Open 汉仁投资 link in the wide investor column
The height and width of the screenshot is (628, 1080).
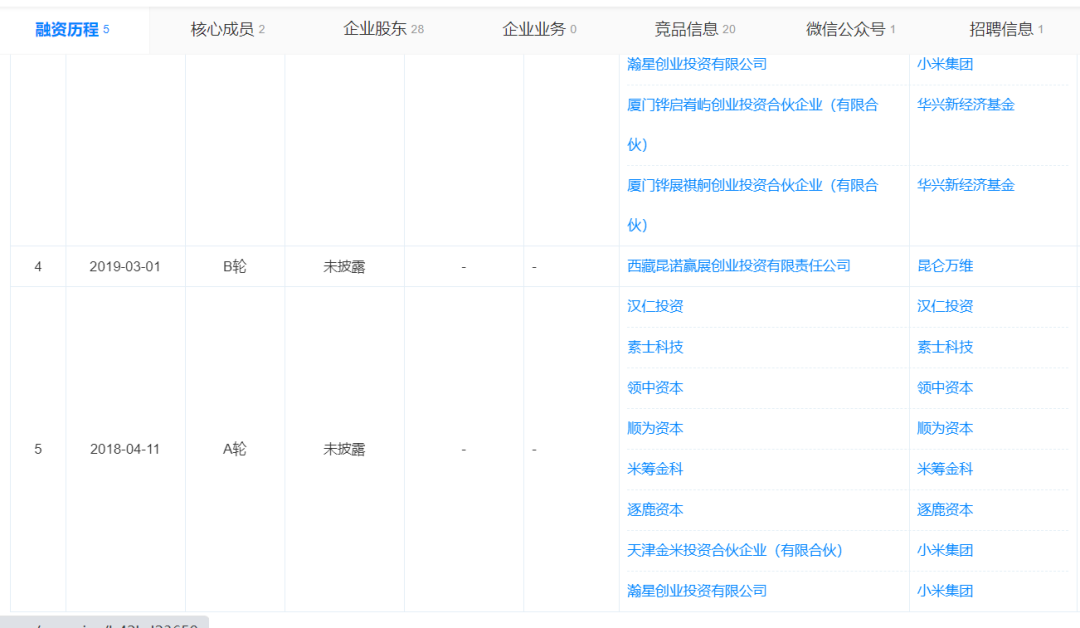655,306
